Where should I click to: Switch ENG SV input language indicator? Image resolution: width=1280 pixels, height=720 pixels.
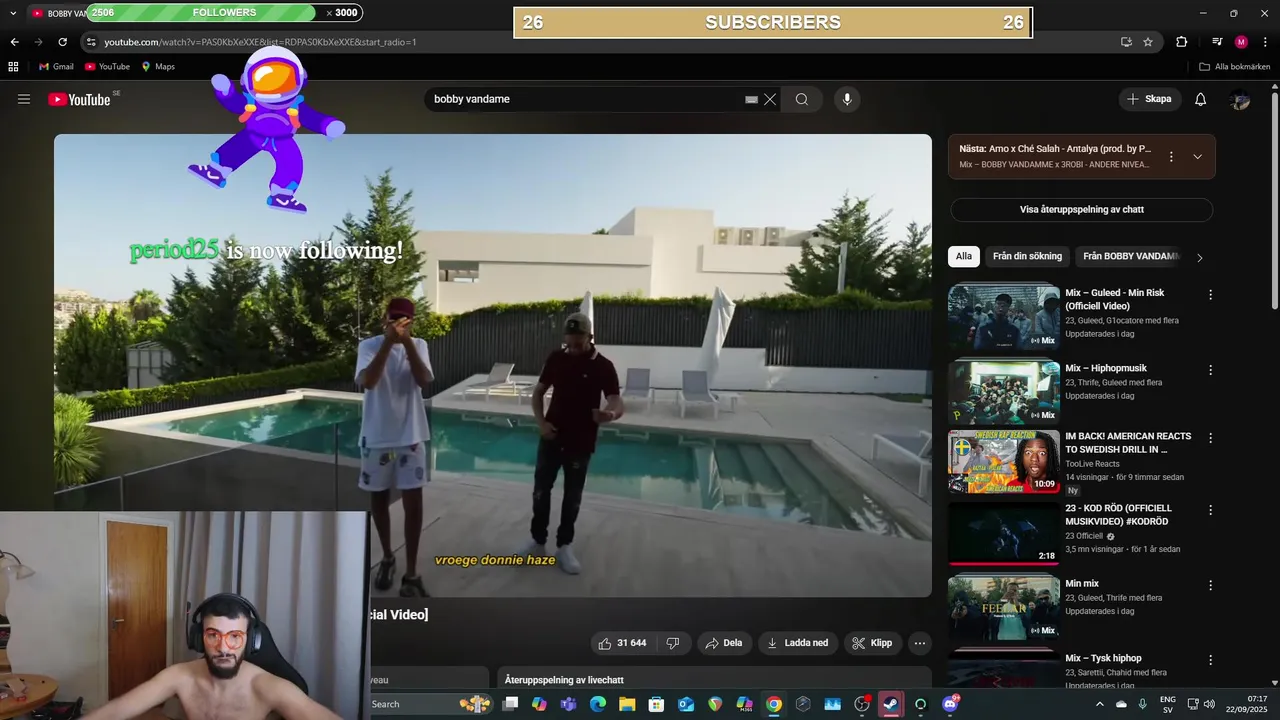[x=1167, y=704]
